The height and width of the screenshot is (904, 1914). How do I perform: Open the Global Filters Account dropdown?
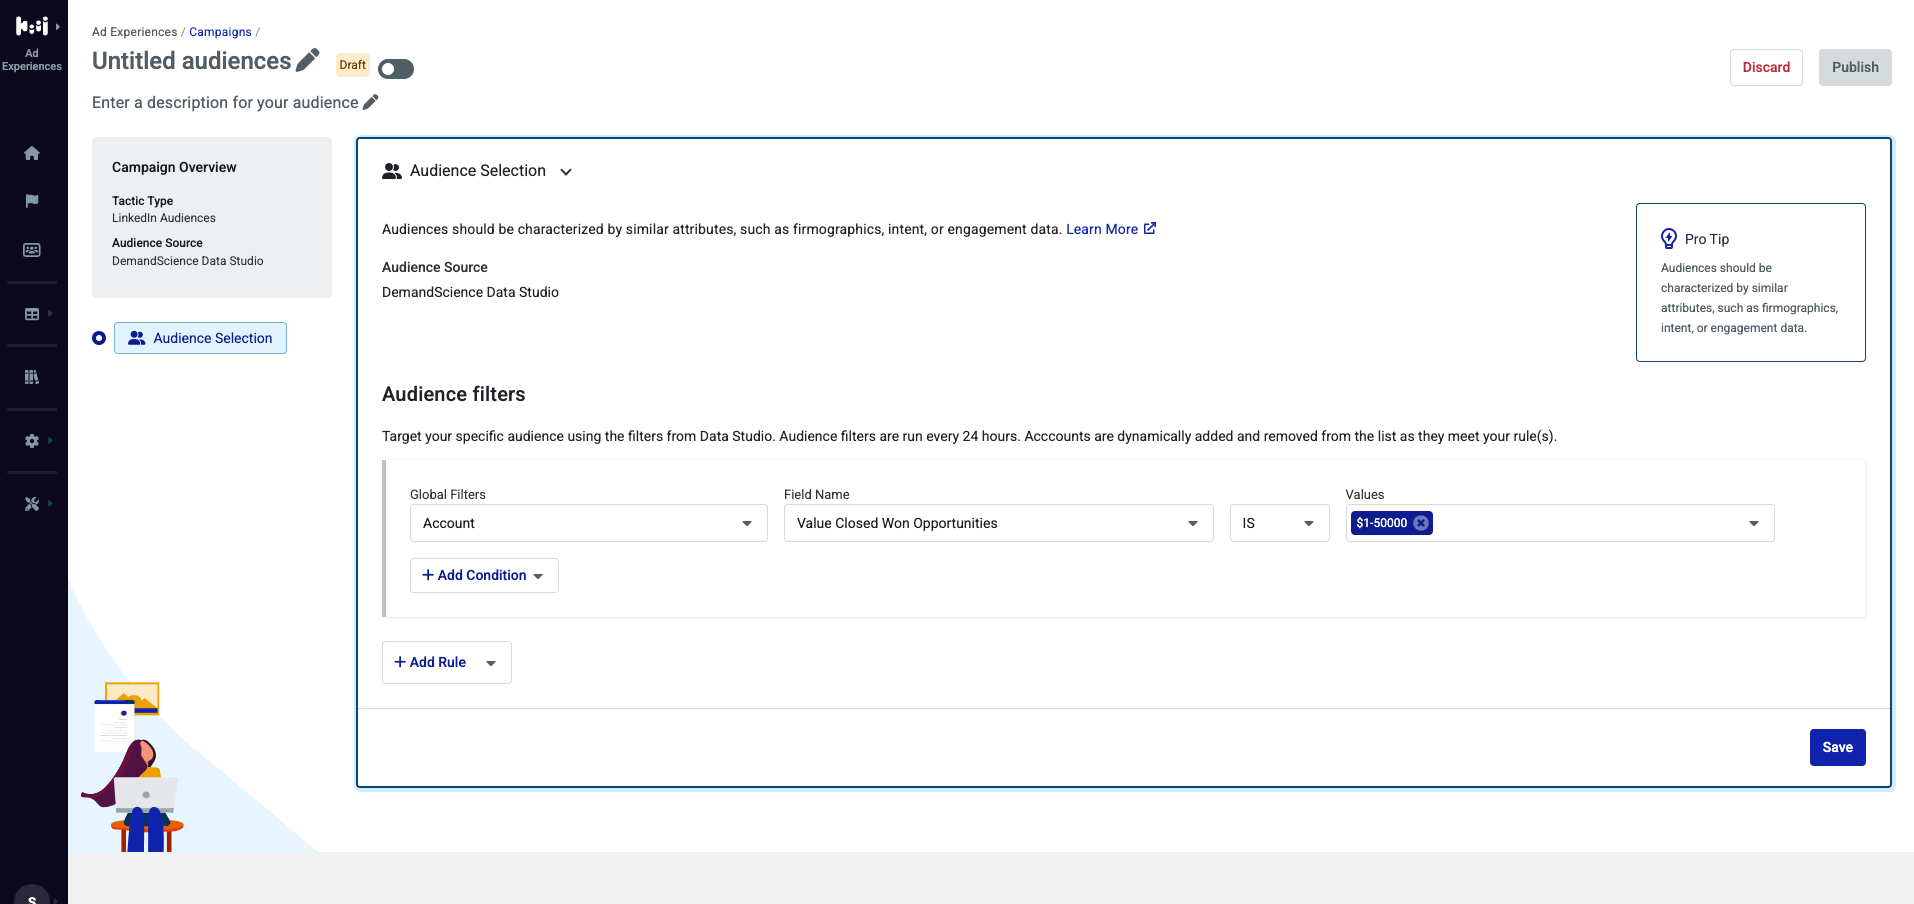click(x=589, y=523)
